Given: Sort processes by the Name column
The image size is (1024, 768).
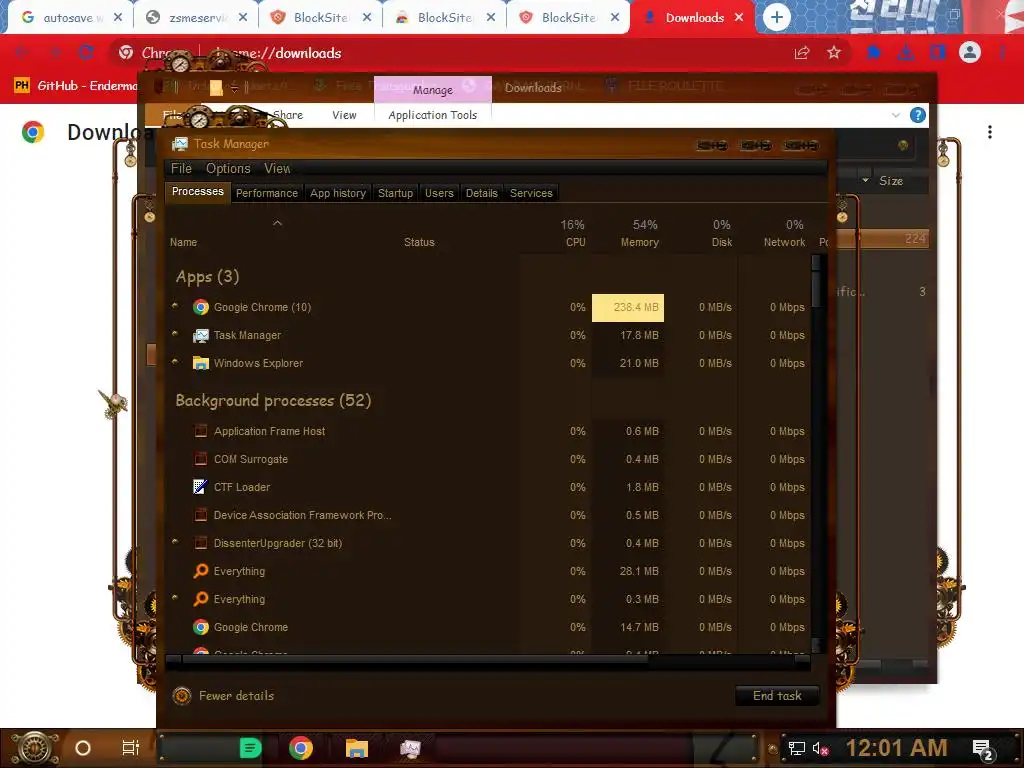Looking at the screenshot, I should click(184, 242).
